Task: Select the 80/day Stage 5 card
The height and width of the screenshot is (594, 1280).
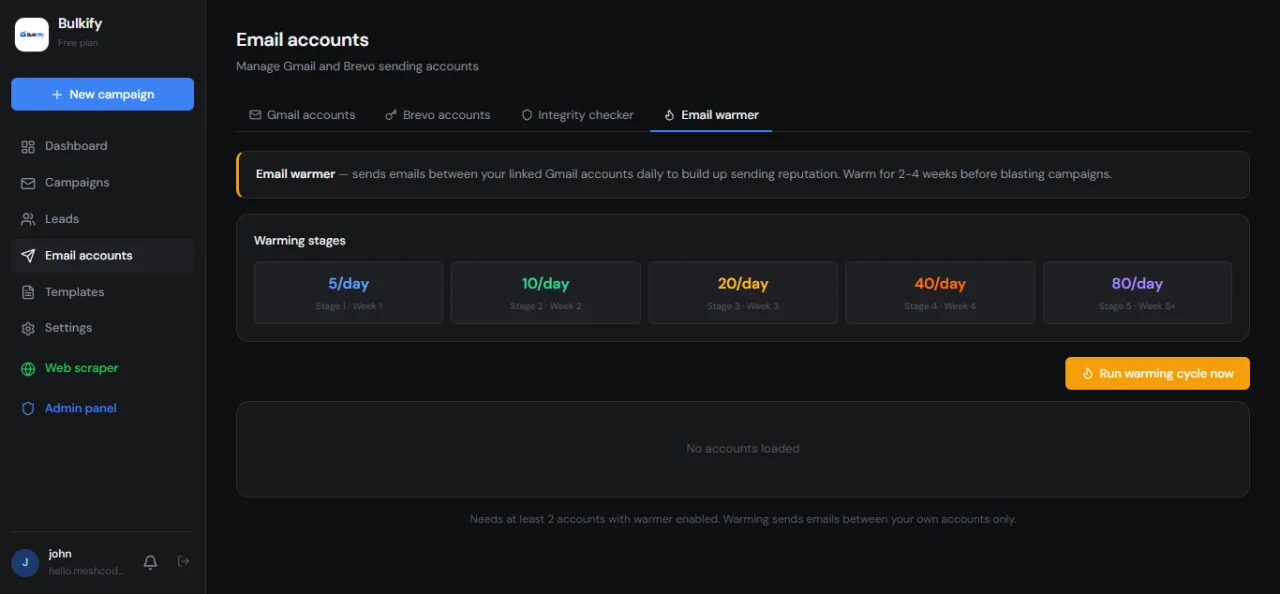Action: point(1137,293)
